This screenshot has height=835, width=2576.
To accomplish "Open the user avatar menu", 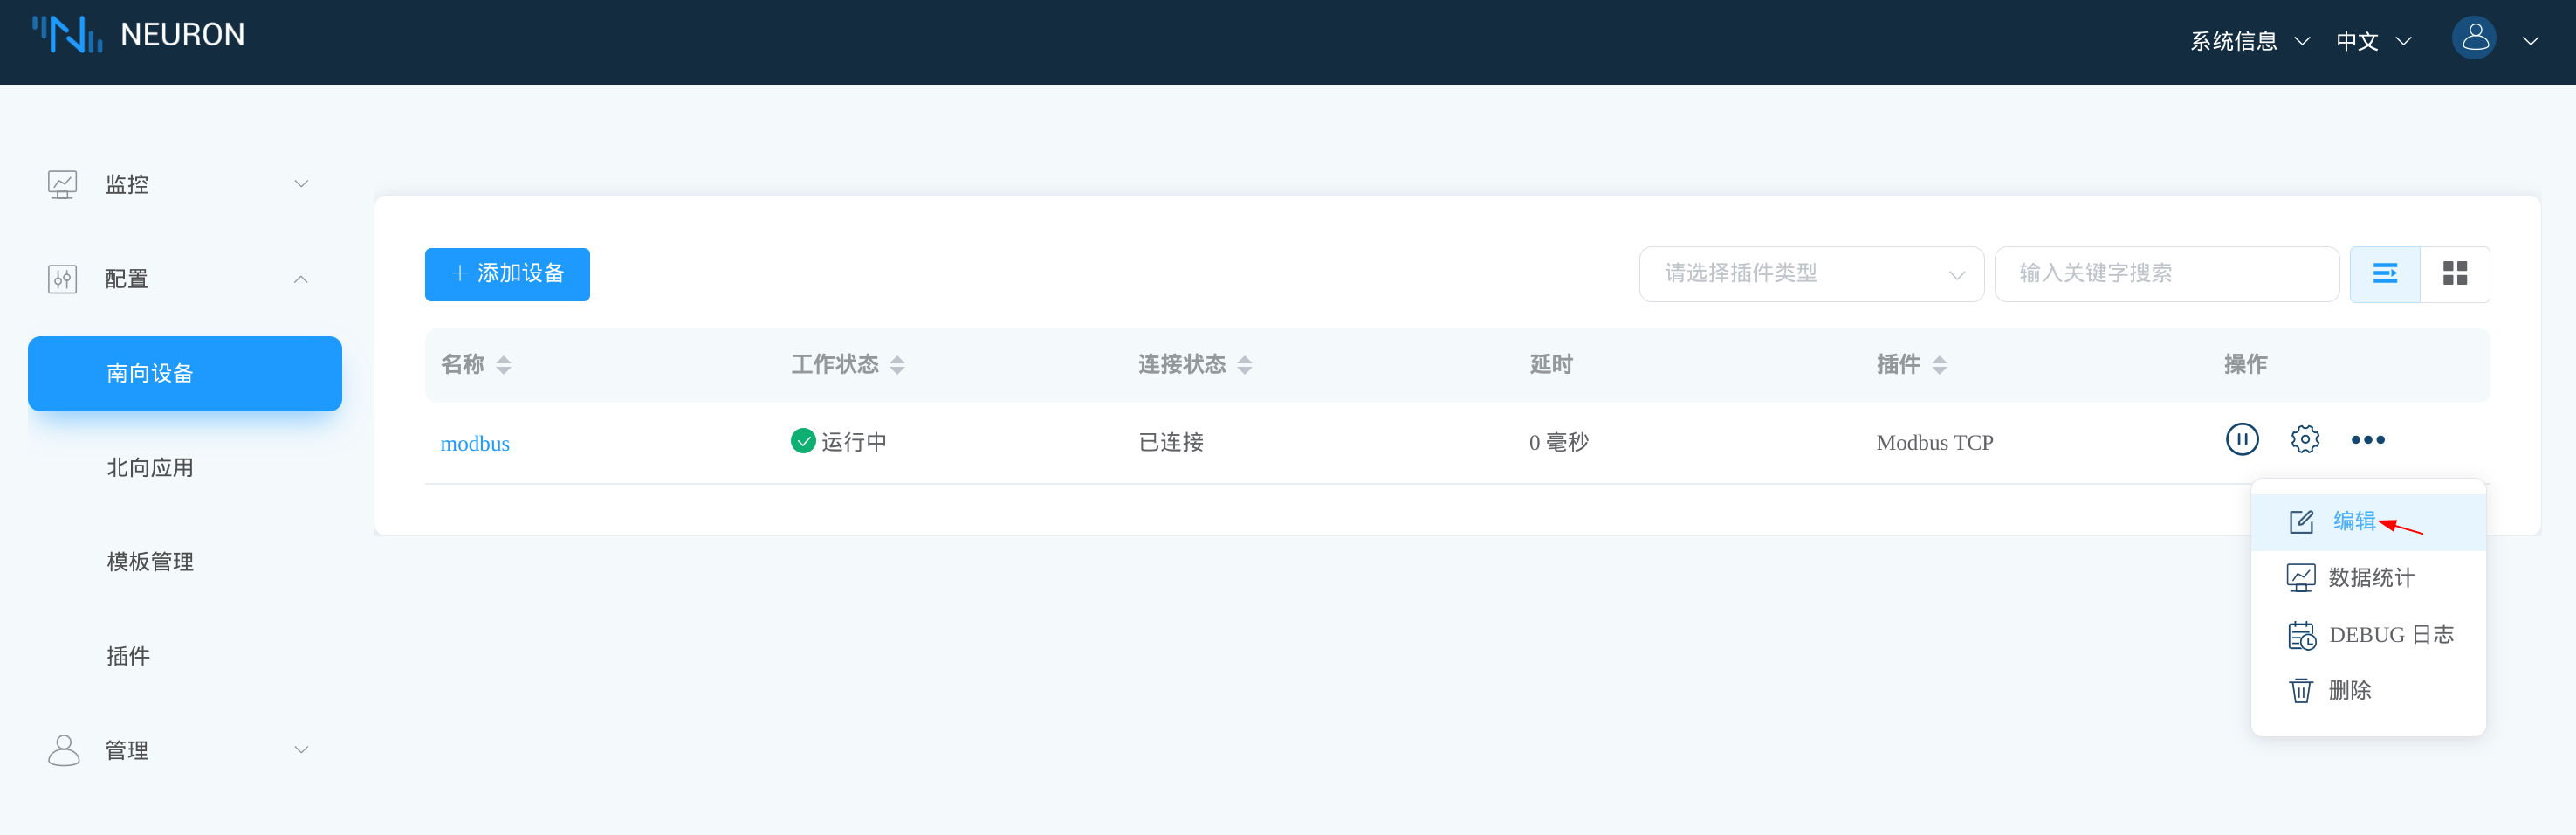I will click(2474, 39).
